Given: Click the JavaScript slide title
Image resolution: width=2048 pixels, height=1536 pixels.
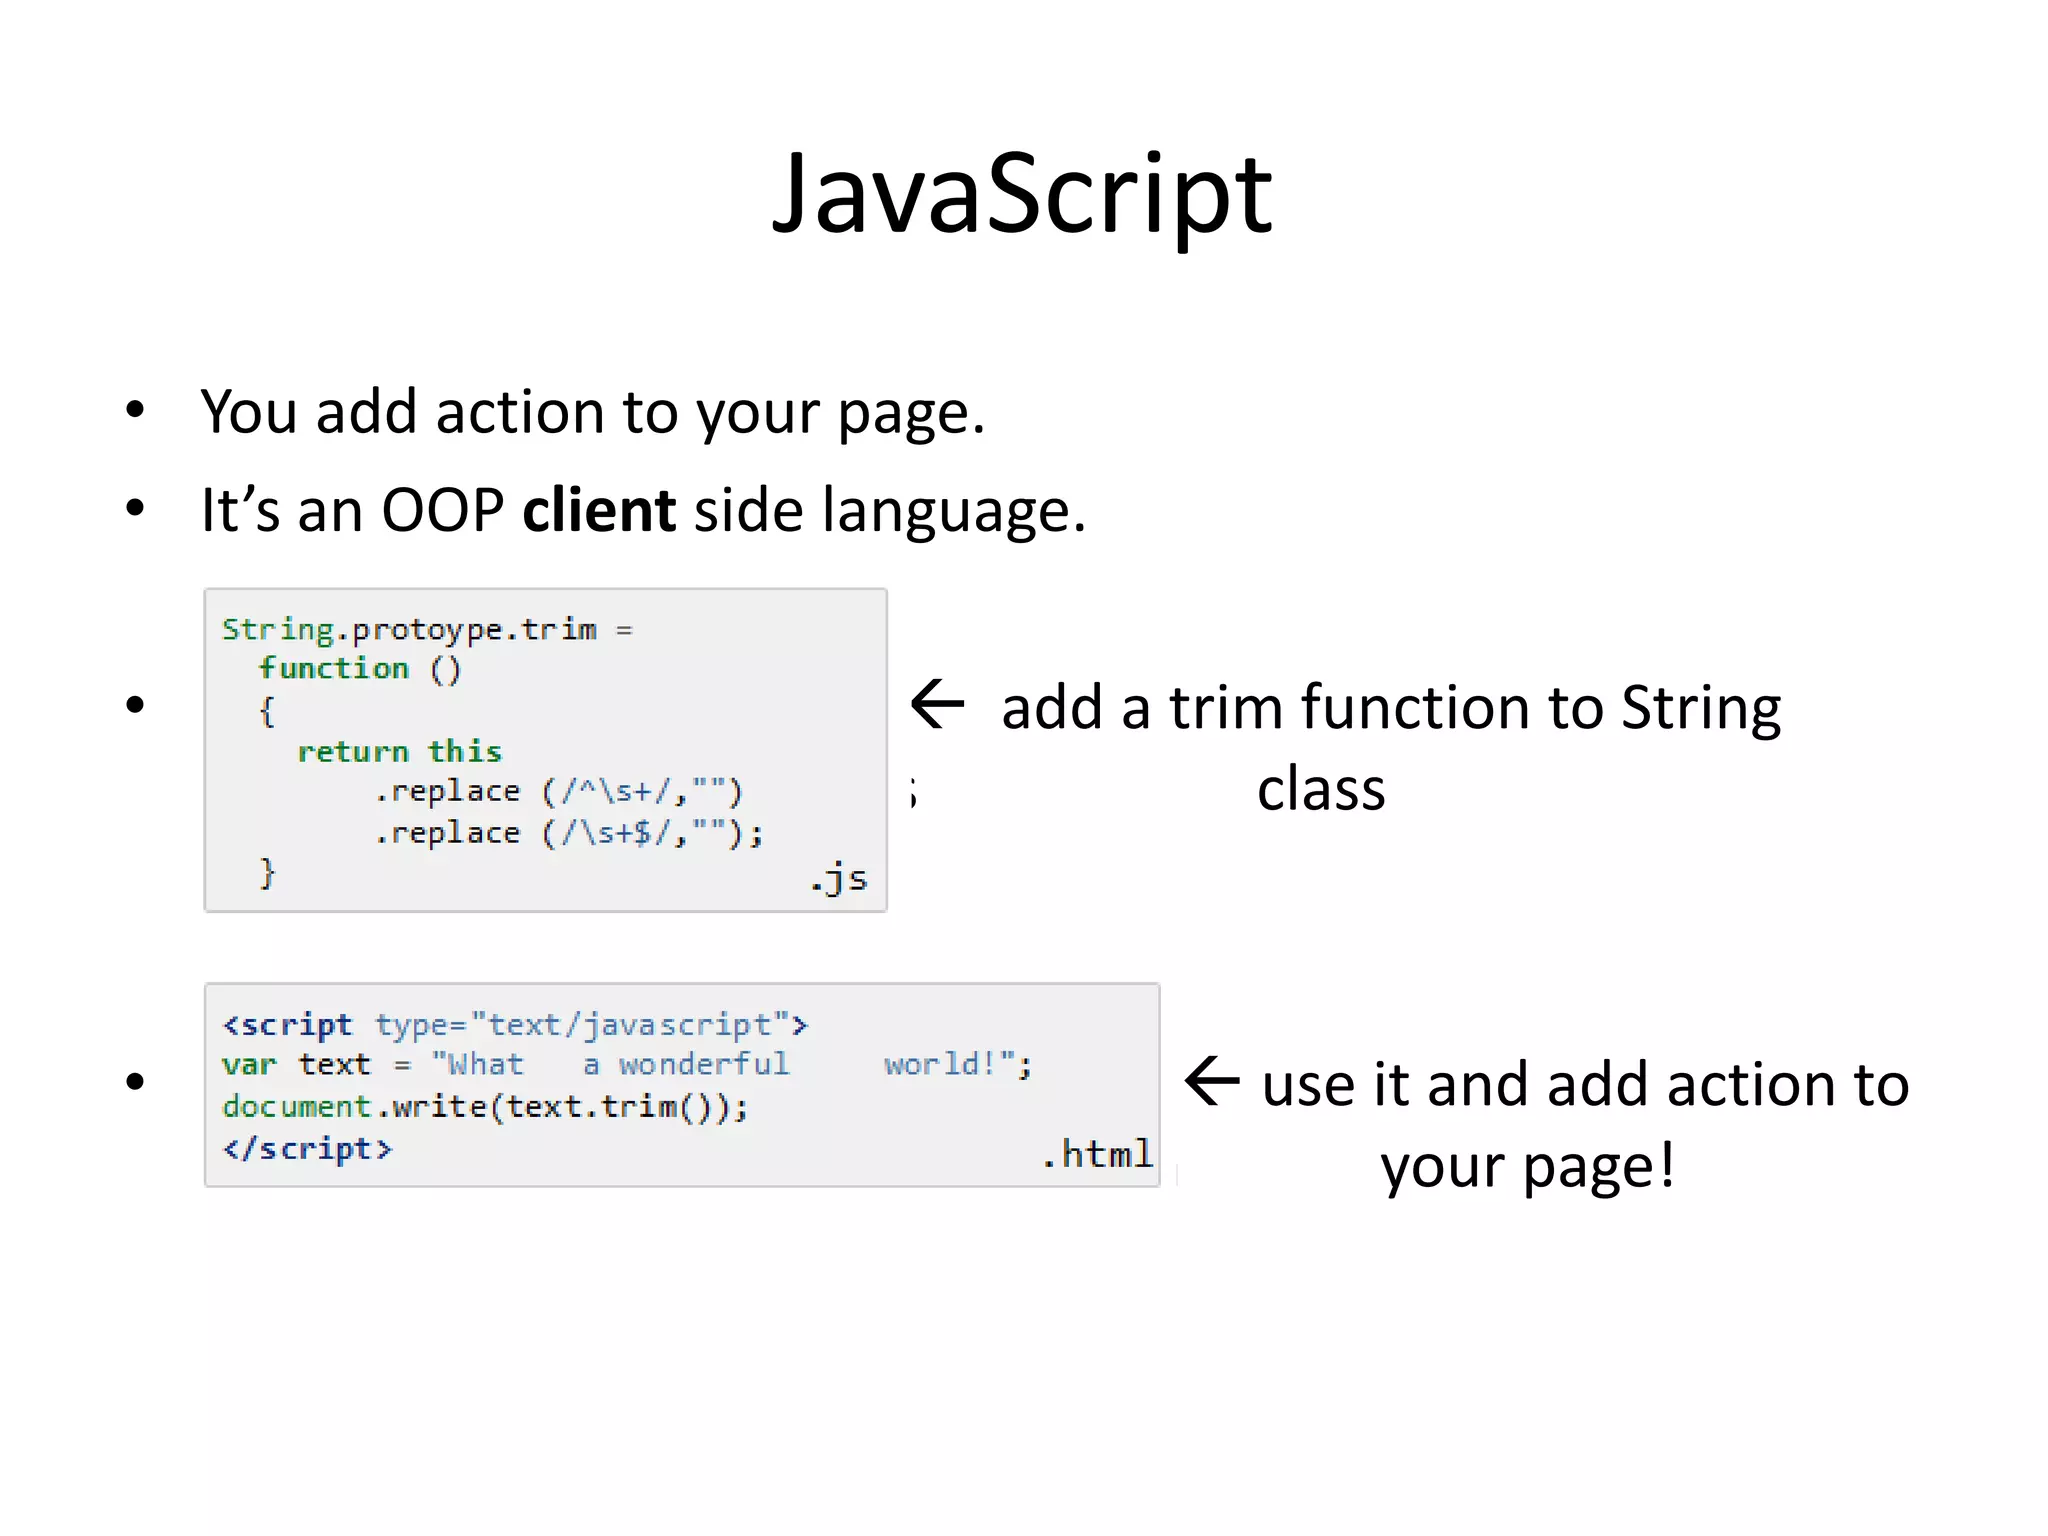Looking at the screenshot, I should coord(1022,194).
